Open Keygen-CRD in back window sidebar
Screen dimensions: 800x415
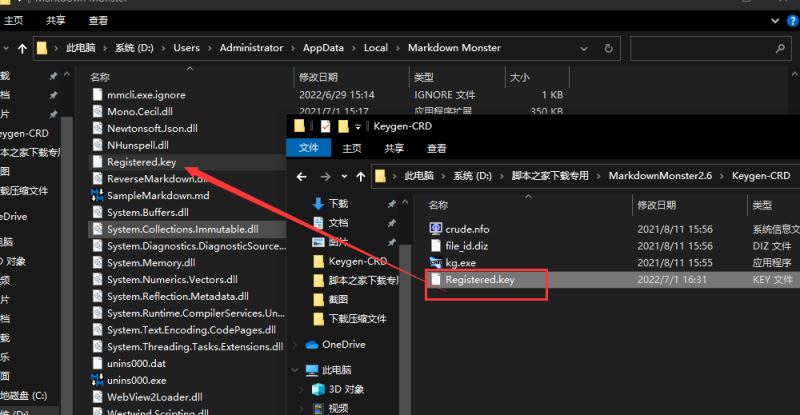24,133
